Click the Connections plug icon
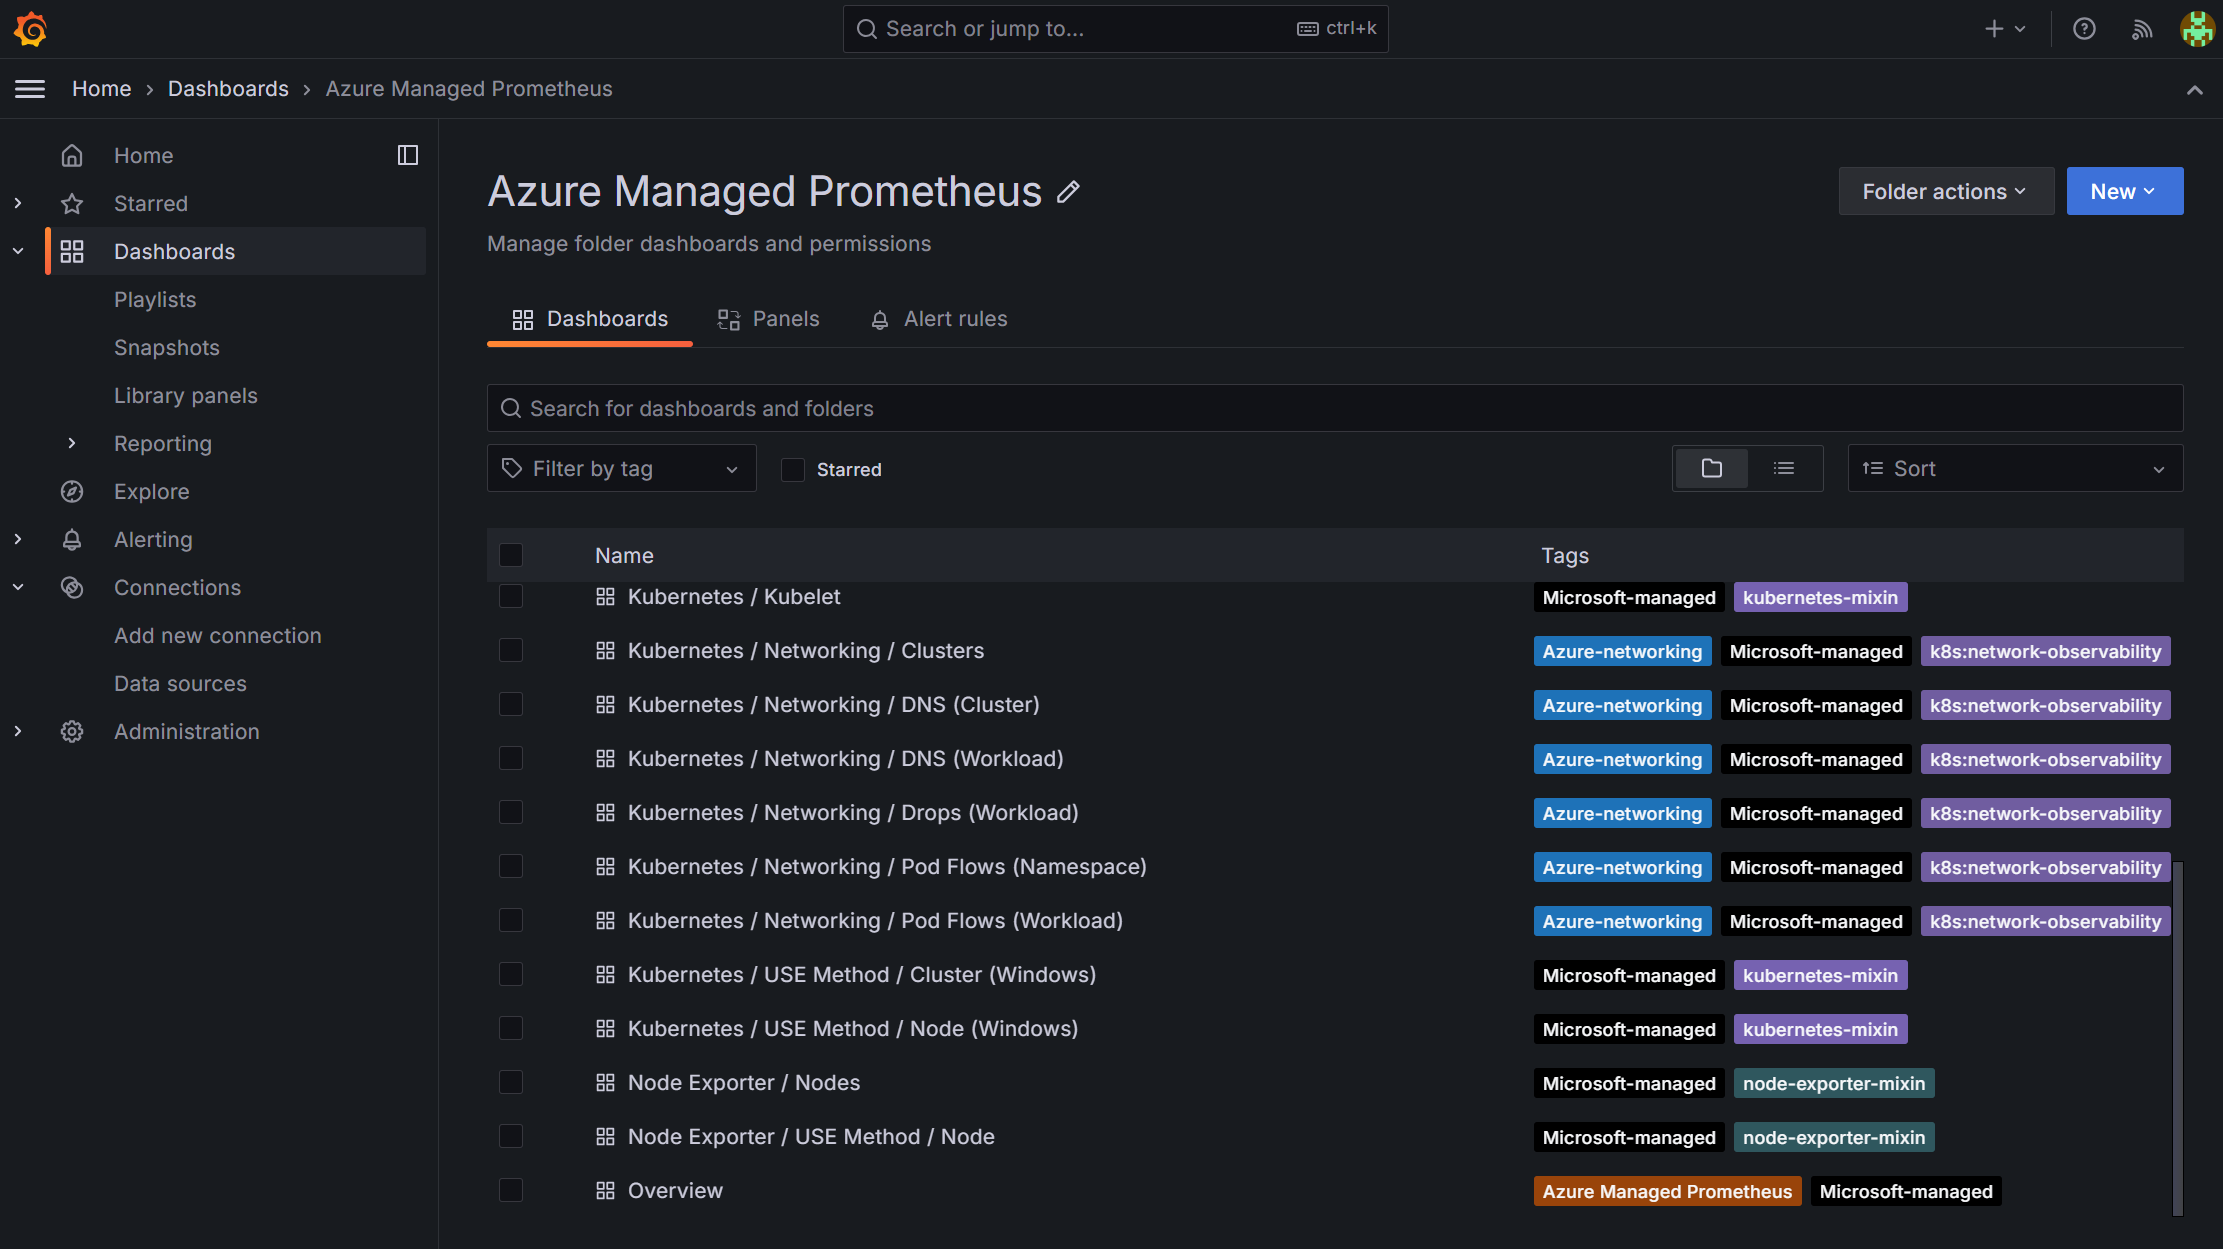The width and height of the screenshot is (2223, 1249). pyautogui.click(x=72, y=586)
